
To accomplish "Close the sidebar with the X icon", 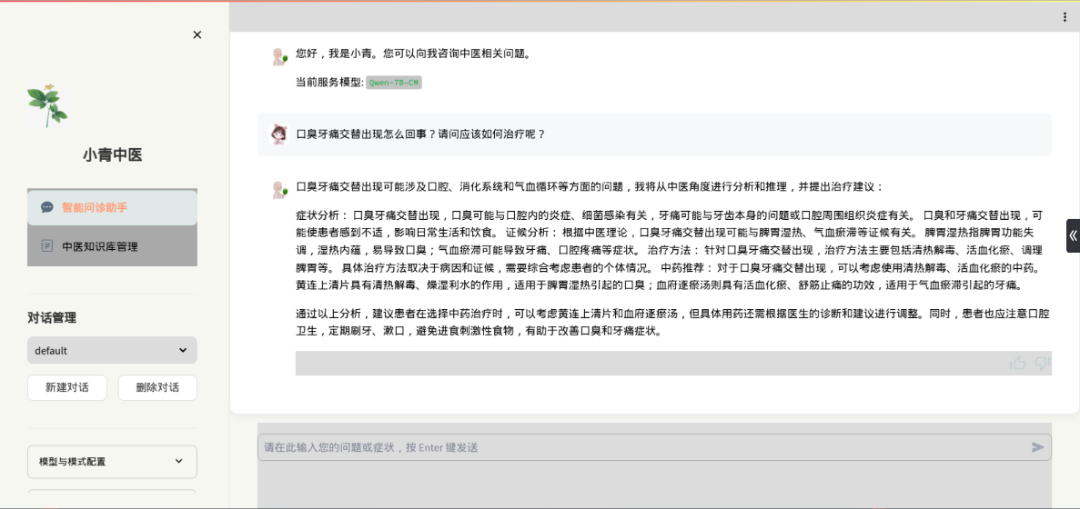I will pos(197,35).
